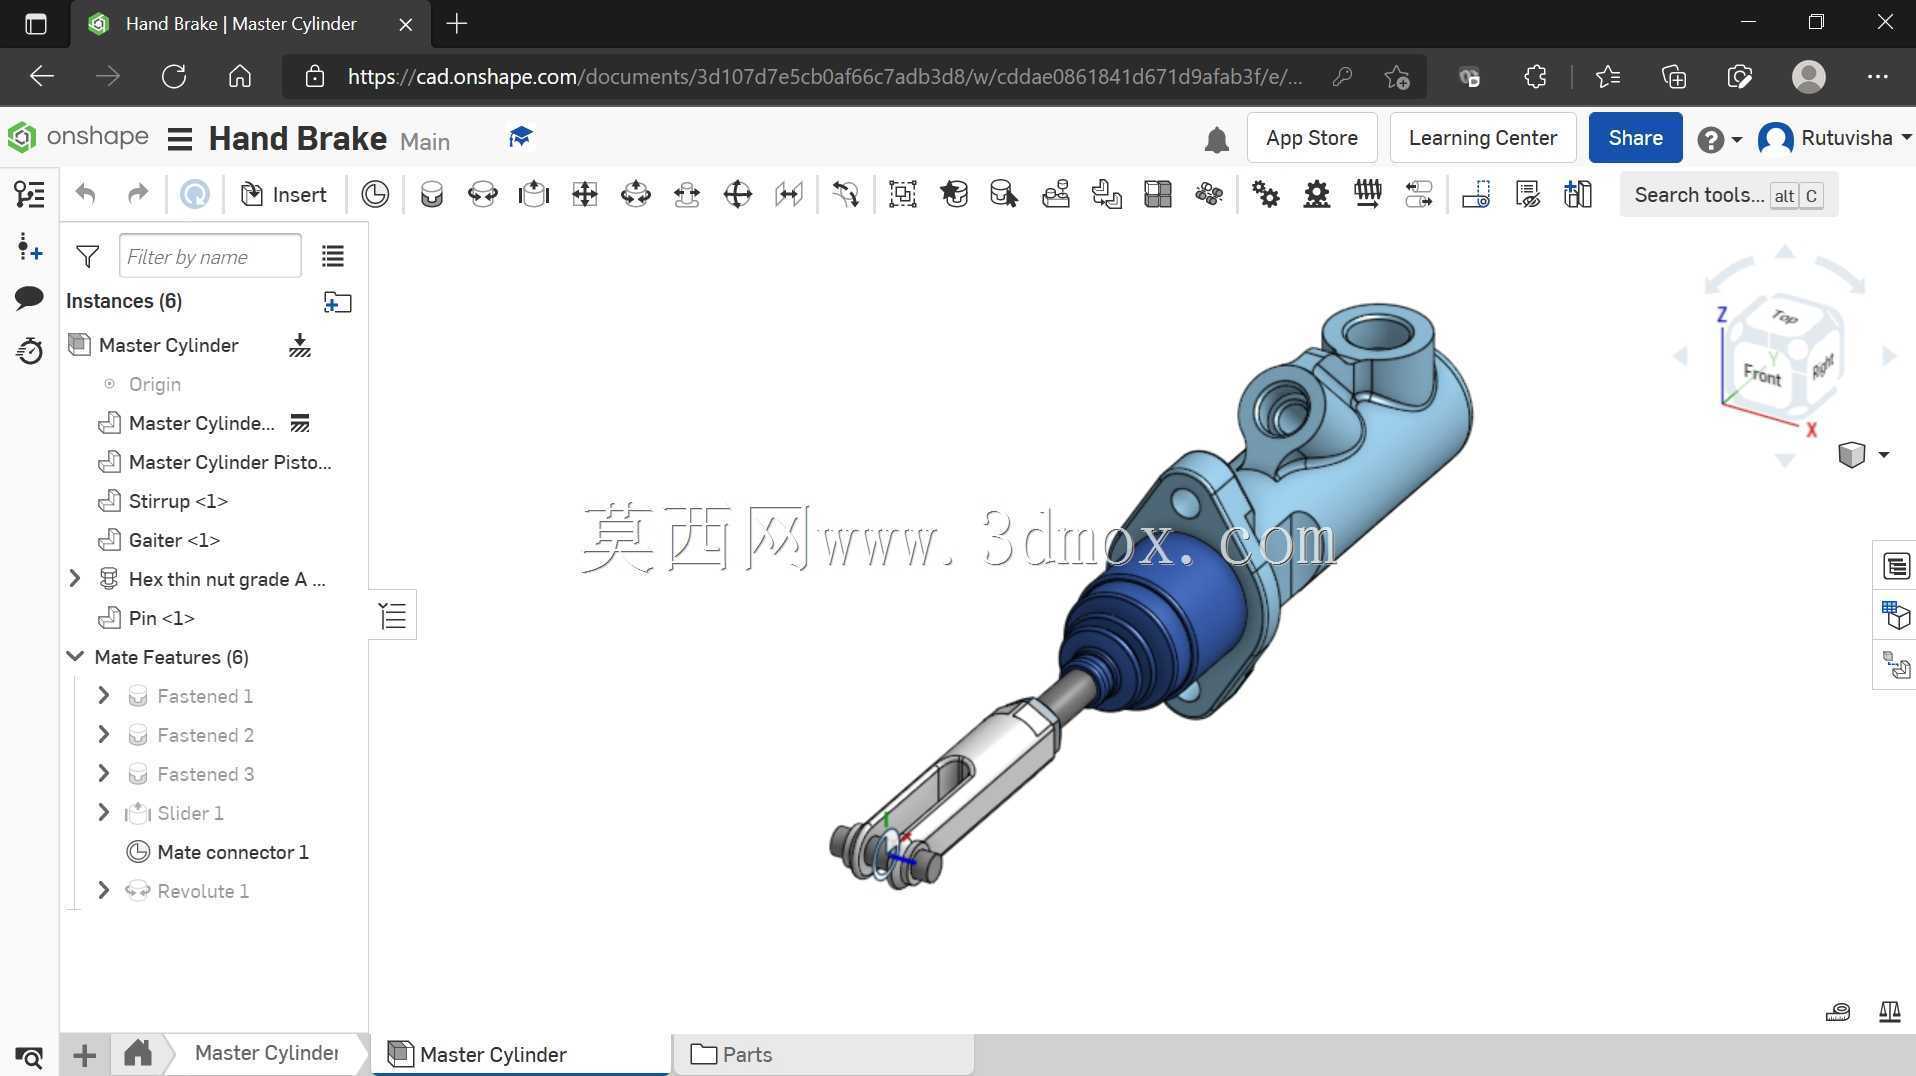
Task: Add a new tab with plus button
Action: pyautogui.click(x=85, y=1055)
